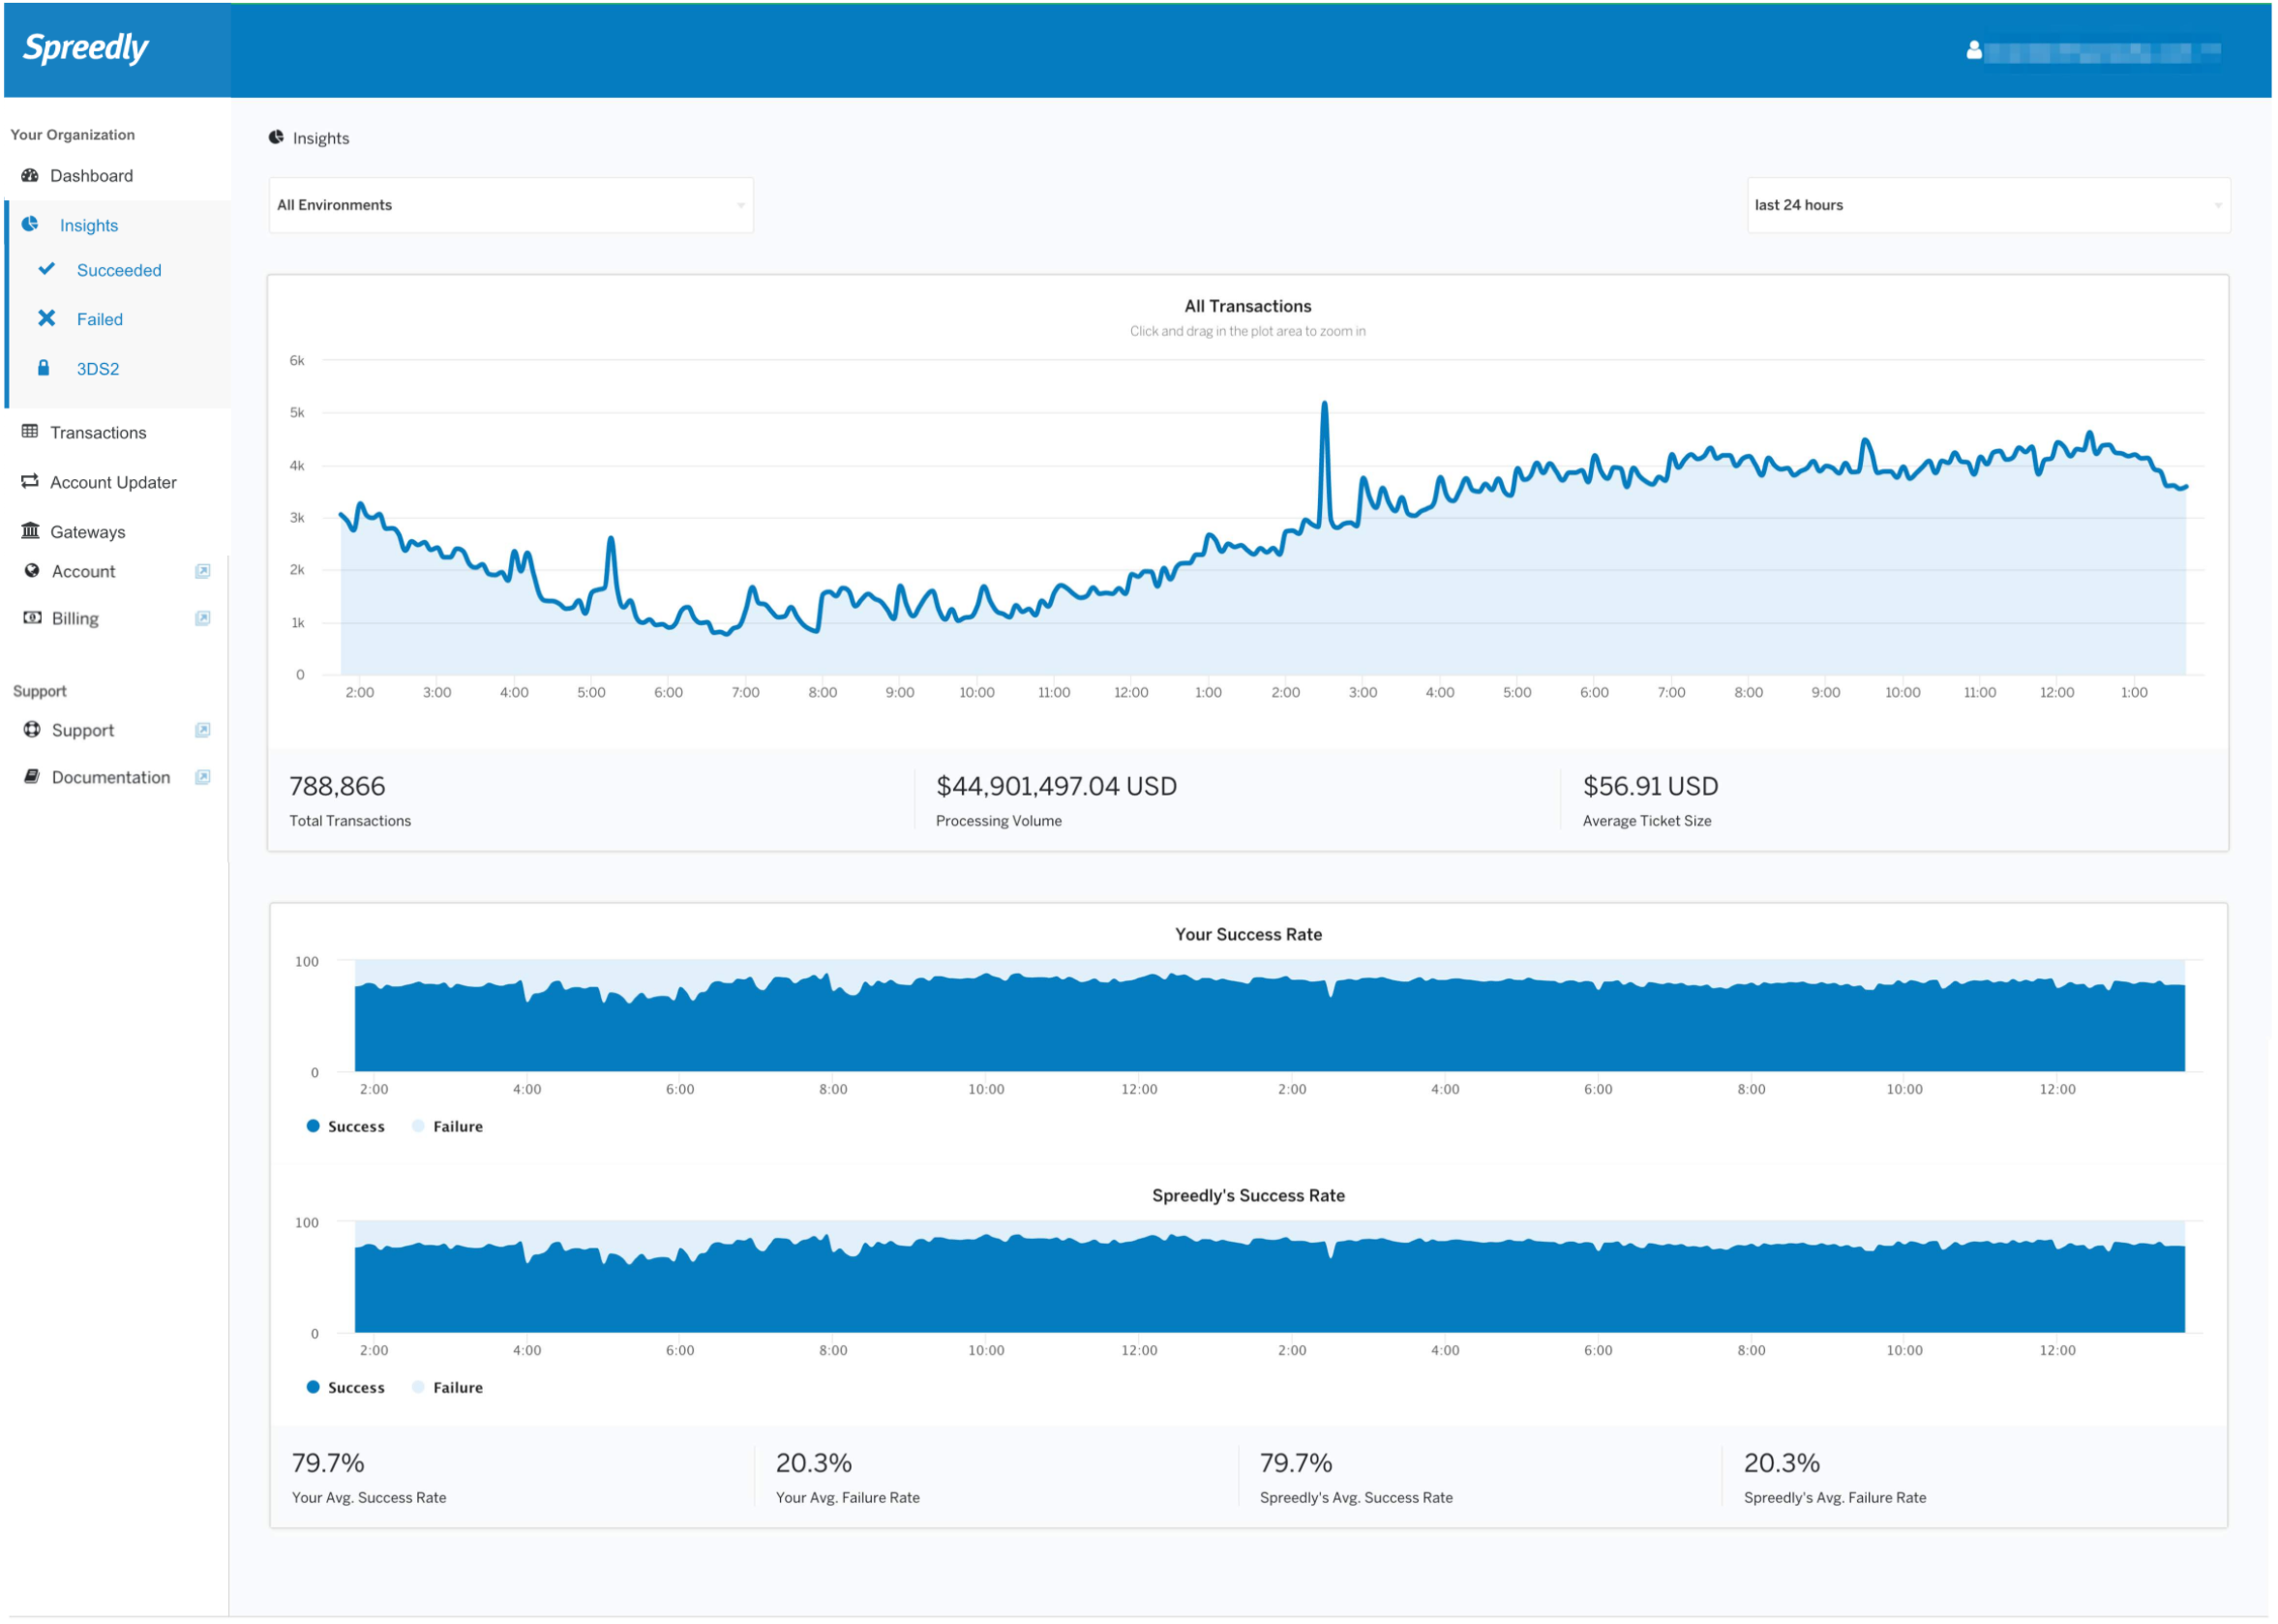Image resolution: width=2278 pixels, height=1624 pixels.
Task: Click the 3DS2 lock icon
Action: (x=43, y=369)
